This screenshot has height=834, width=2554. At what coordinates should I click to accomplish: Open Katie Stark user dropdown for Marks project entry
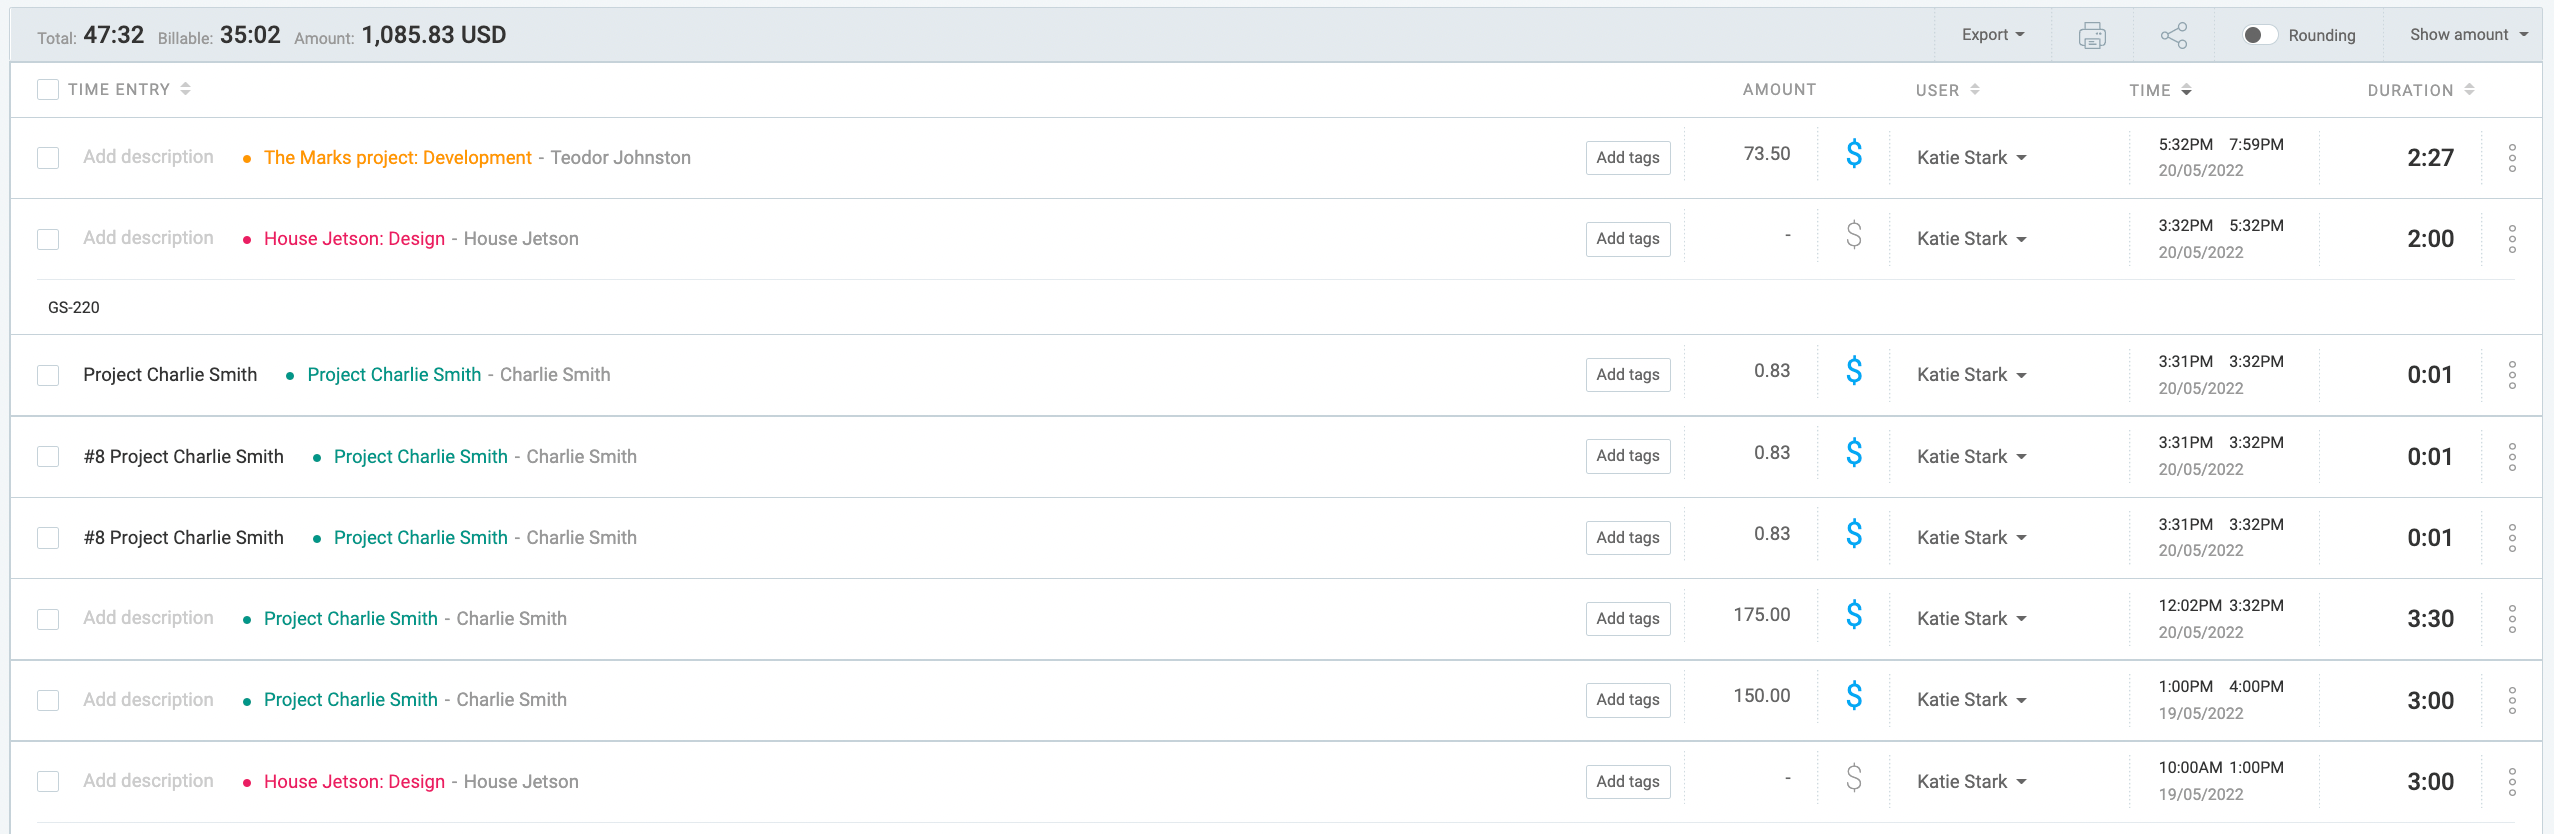click(1972, 158)
